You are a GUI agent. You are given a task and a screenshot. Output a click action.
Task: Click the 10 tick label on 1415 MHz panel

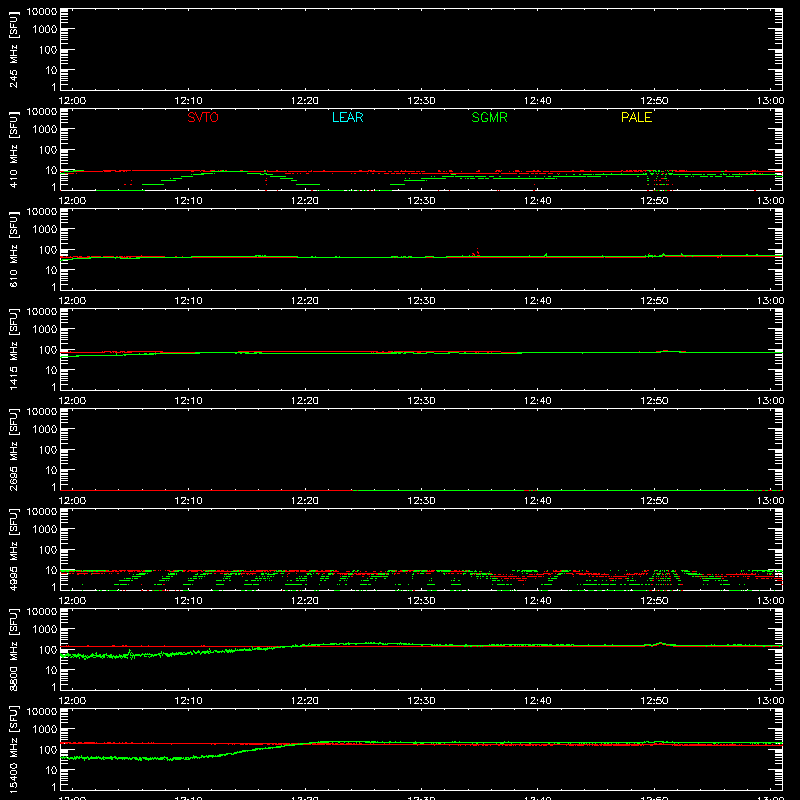51,370
